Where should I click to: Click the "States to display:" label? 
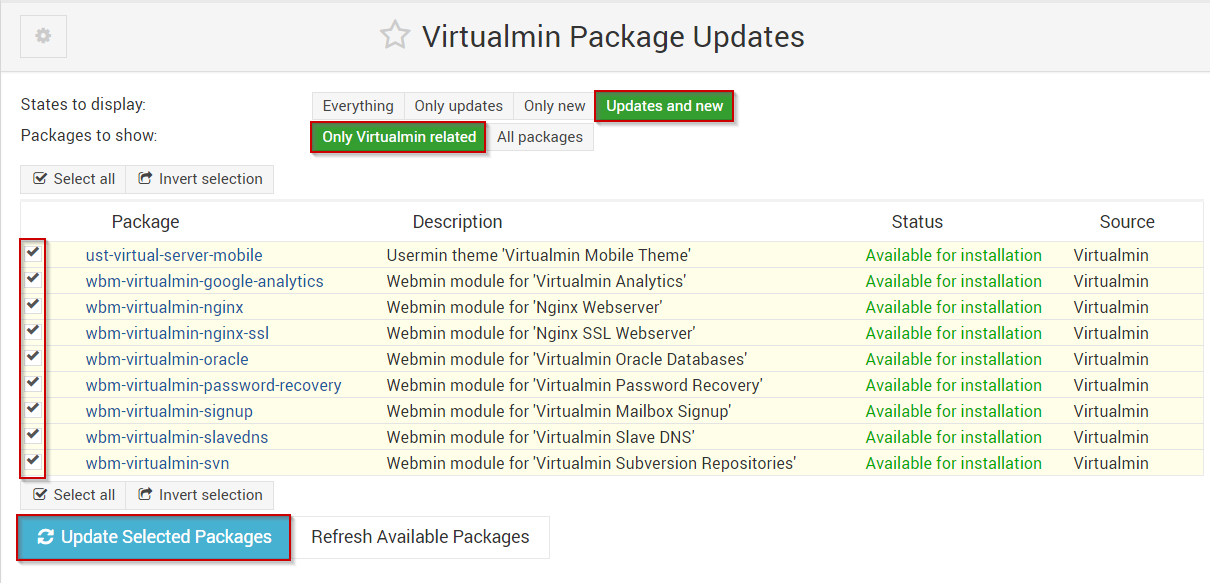click(83, 104)
